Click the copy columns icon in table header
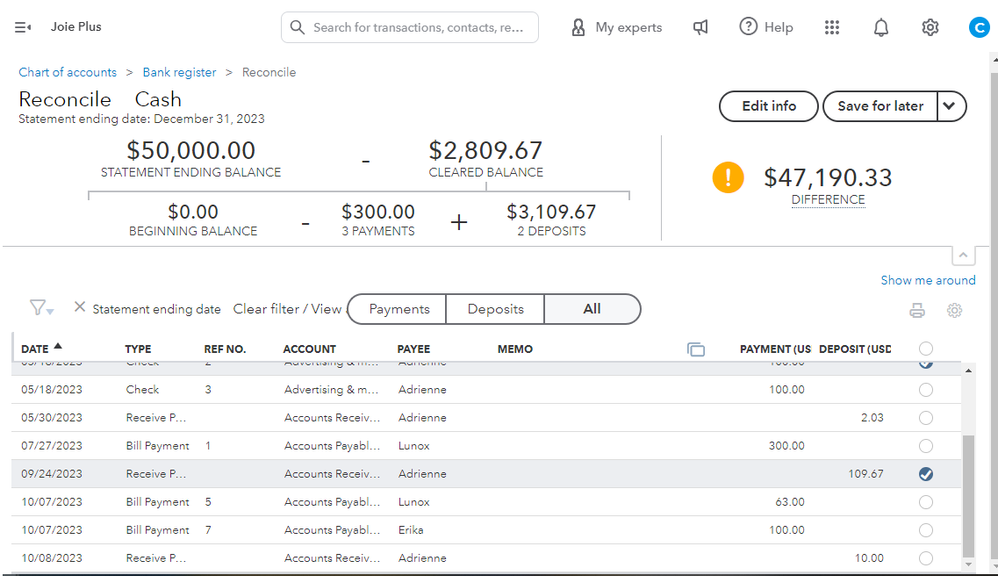998x576 pixels. (696, 349)
